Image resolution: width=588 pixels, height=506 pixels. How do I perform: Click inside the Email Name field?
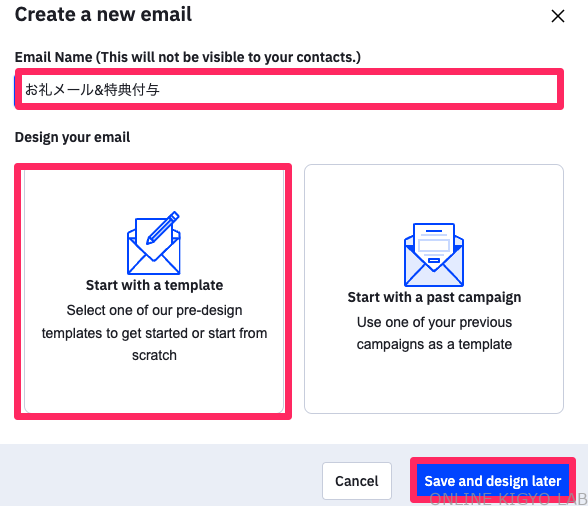[289, 89]
